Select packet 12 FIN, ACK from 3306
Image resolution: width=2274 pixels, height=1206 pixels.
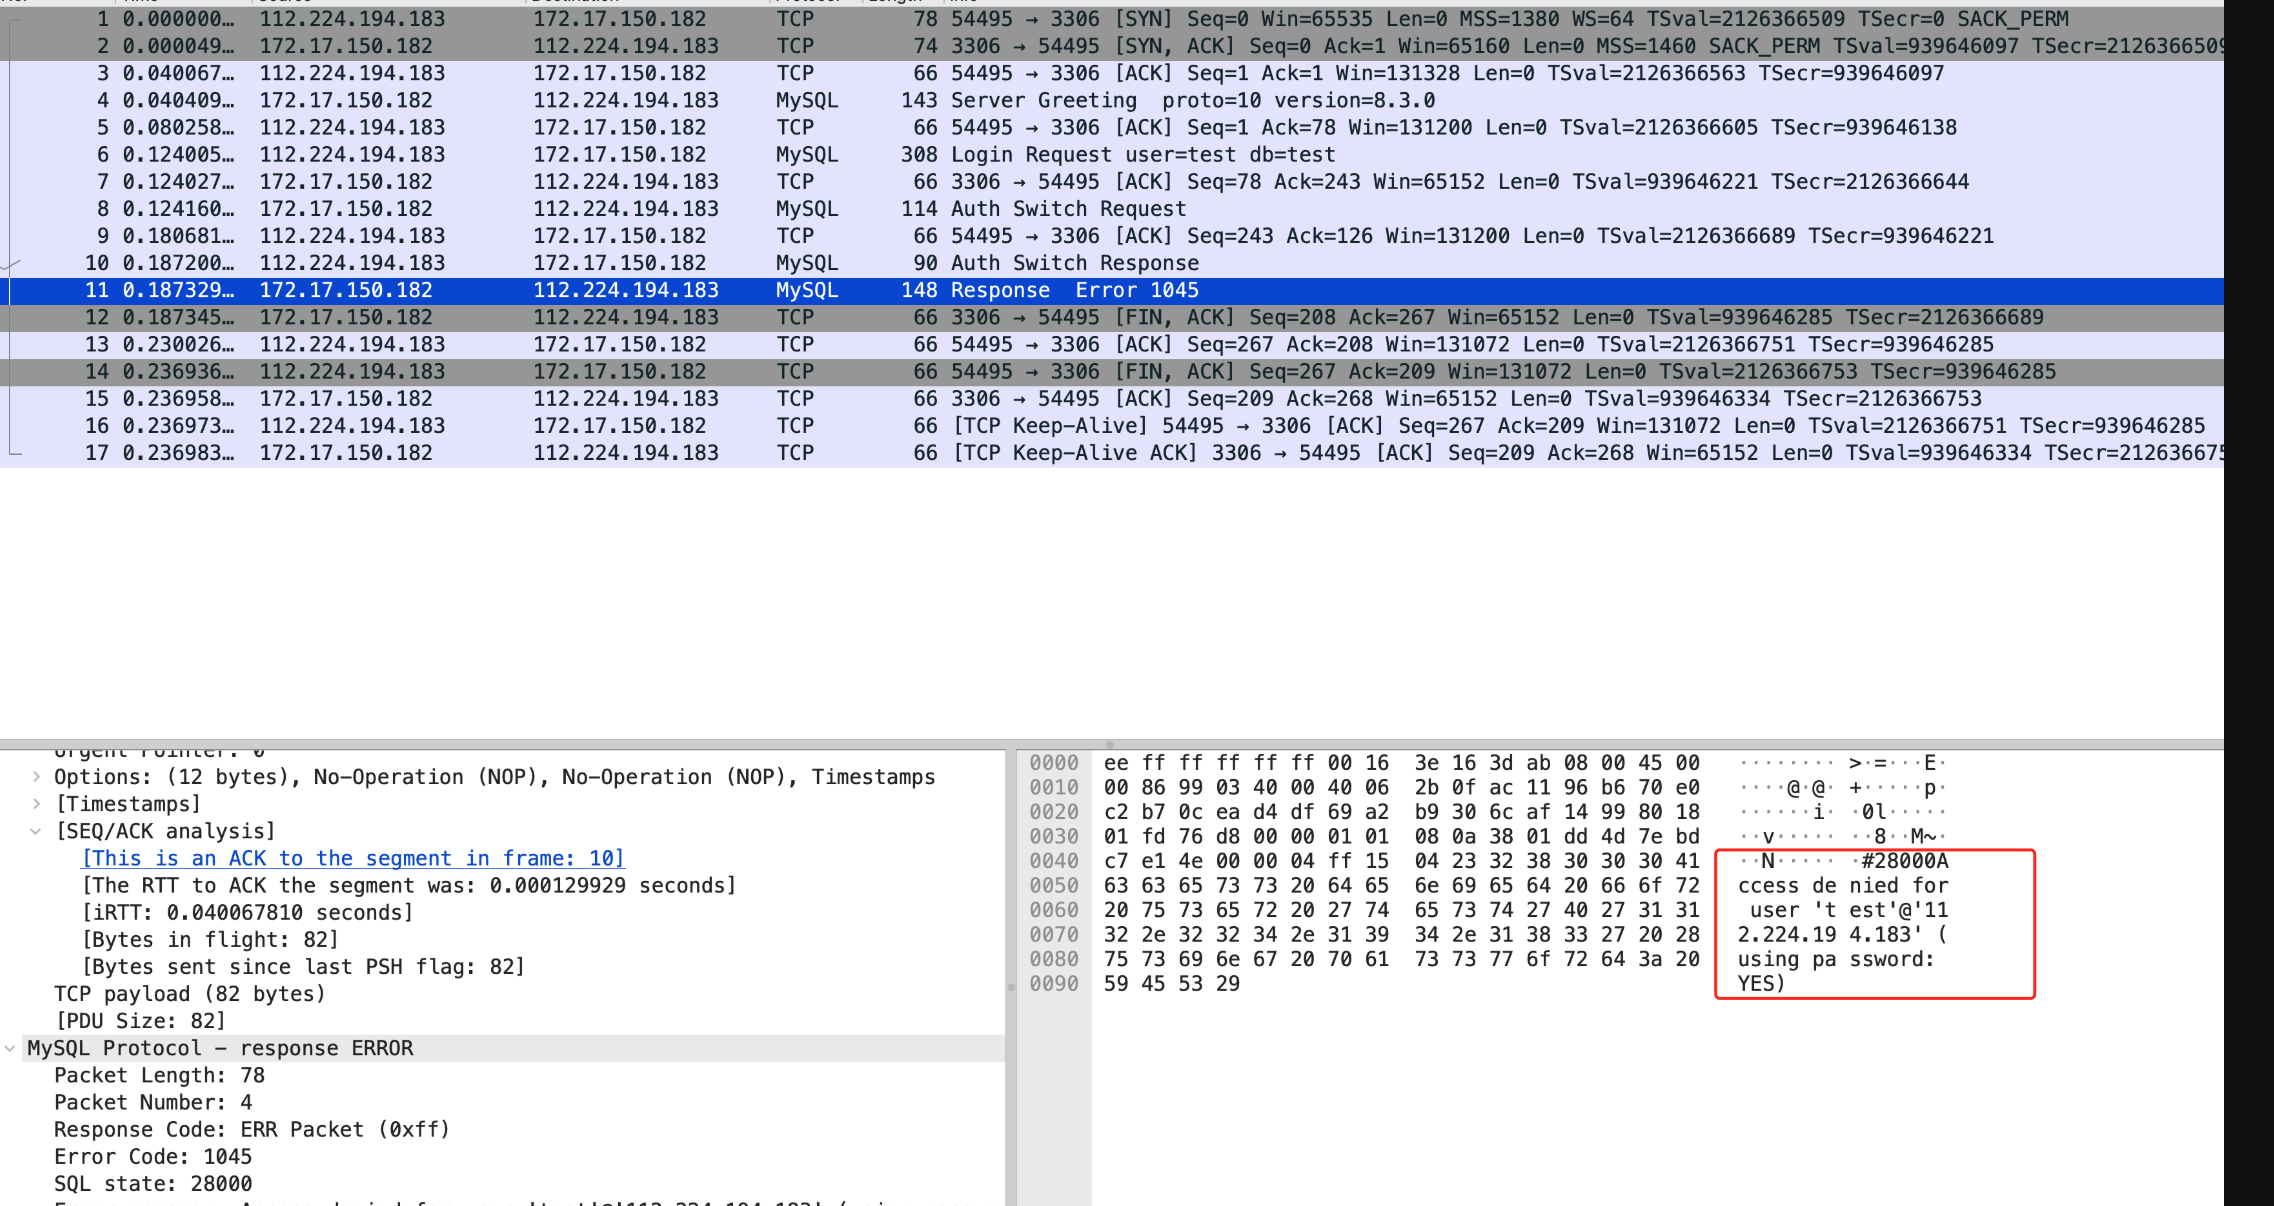pos(1112,317)
